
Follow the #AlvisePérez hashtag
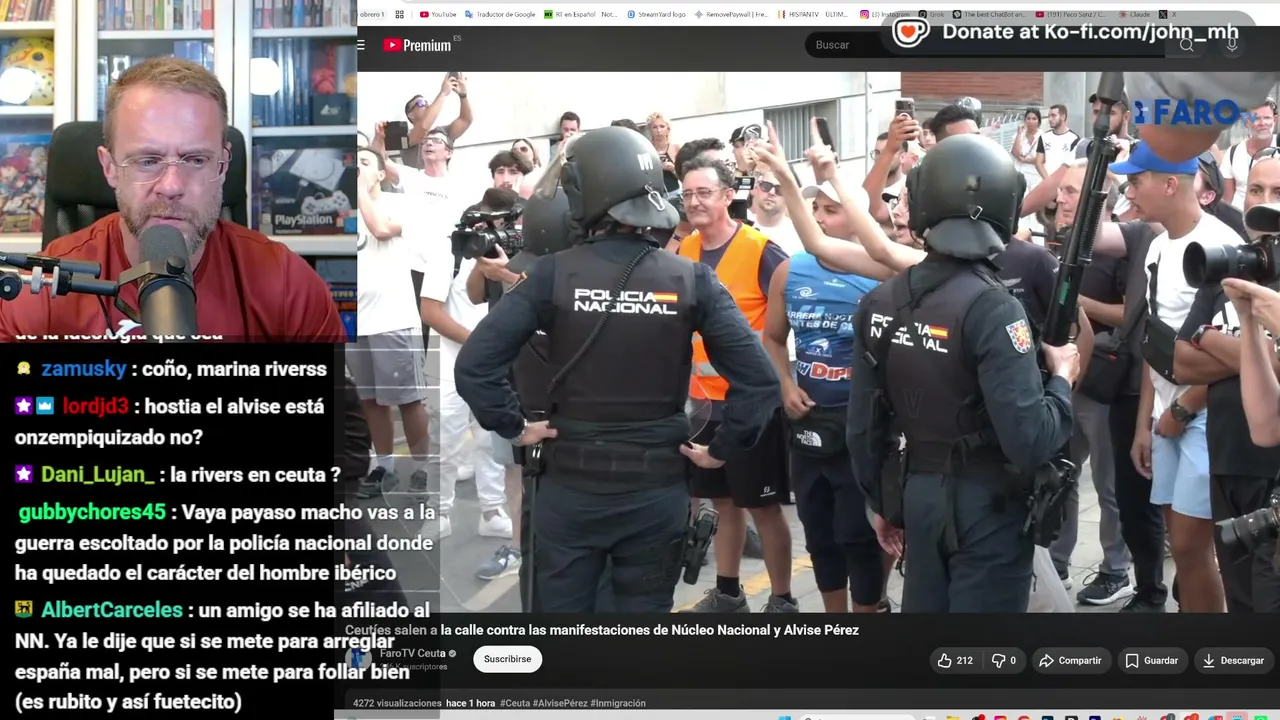(561, 703)
